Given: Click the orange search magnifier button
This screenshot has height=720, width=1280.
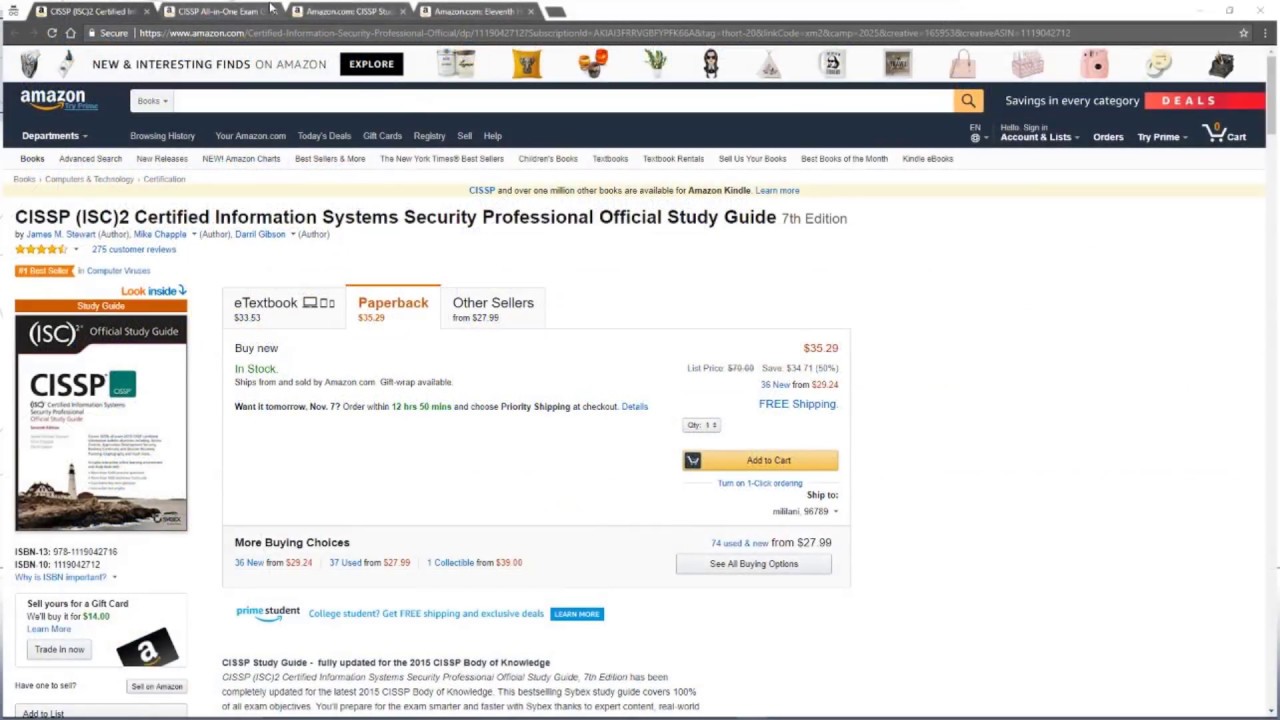Looking at the screenshot, I should point(967,101).
